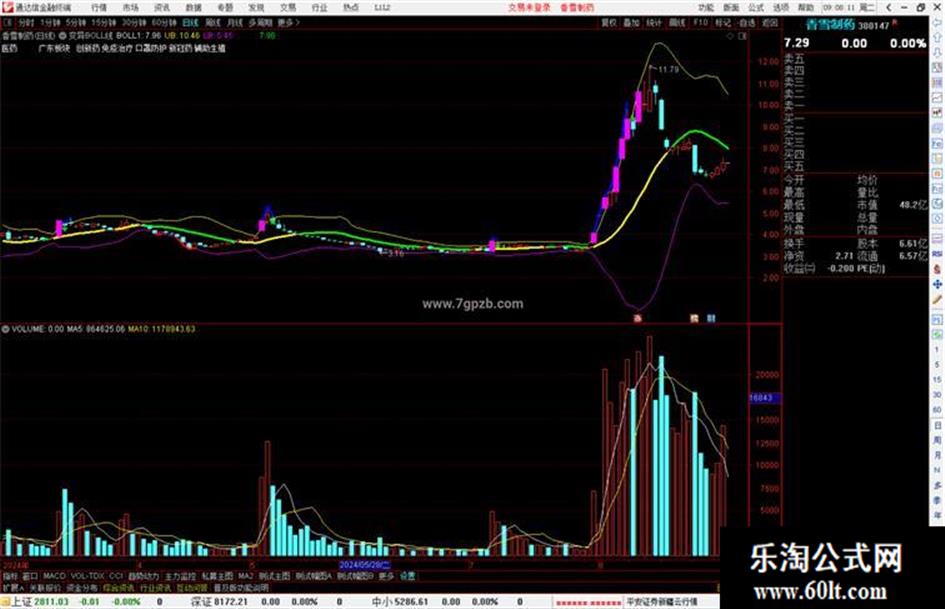This screenshot has width=945, height=609.
Task: Click the 统计 statistics button
Action: [x=654, y=22]
